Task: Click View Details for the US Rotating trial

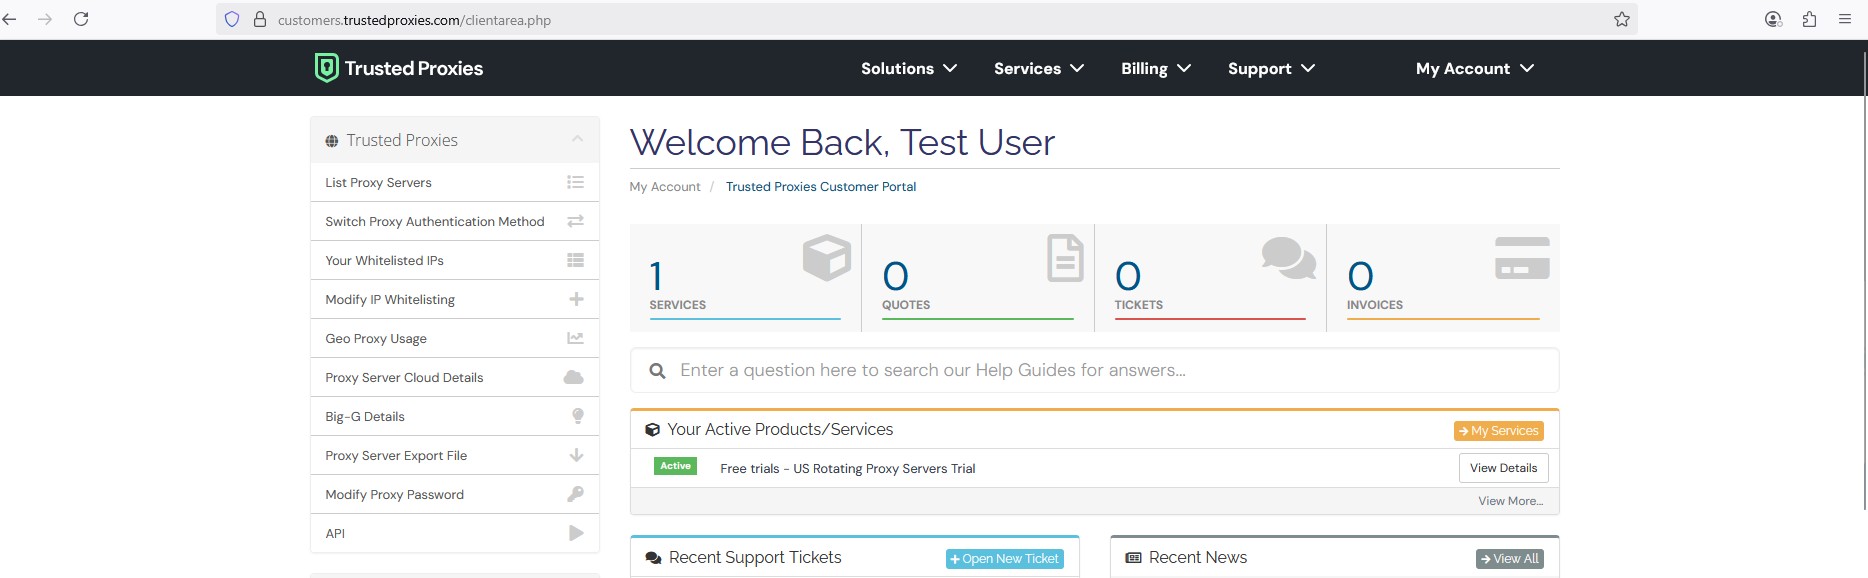Action: (x=1504, y=468)
